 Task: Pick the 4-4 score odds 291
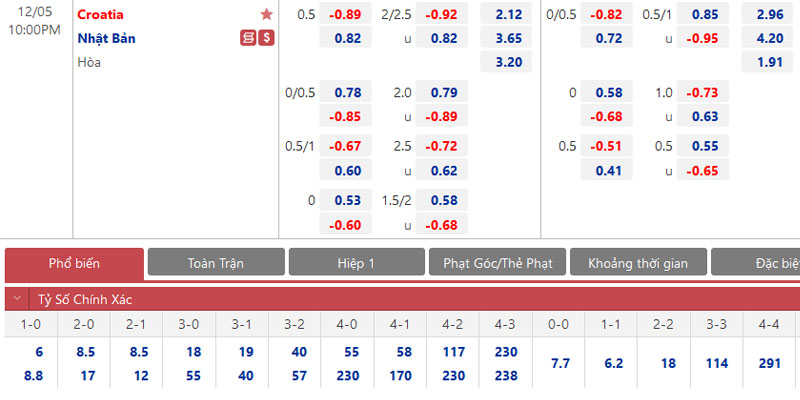coord(770,363)
